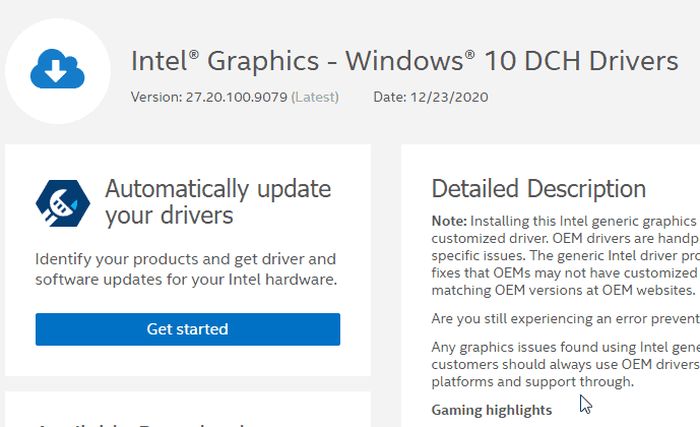Click the 'platforms and support through' line

click(533, 382)
